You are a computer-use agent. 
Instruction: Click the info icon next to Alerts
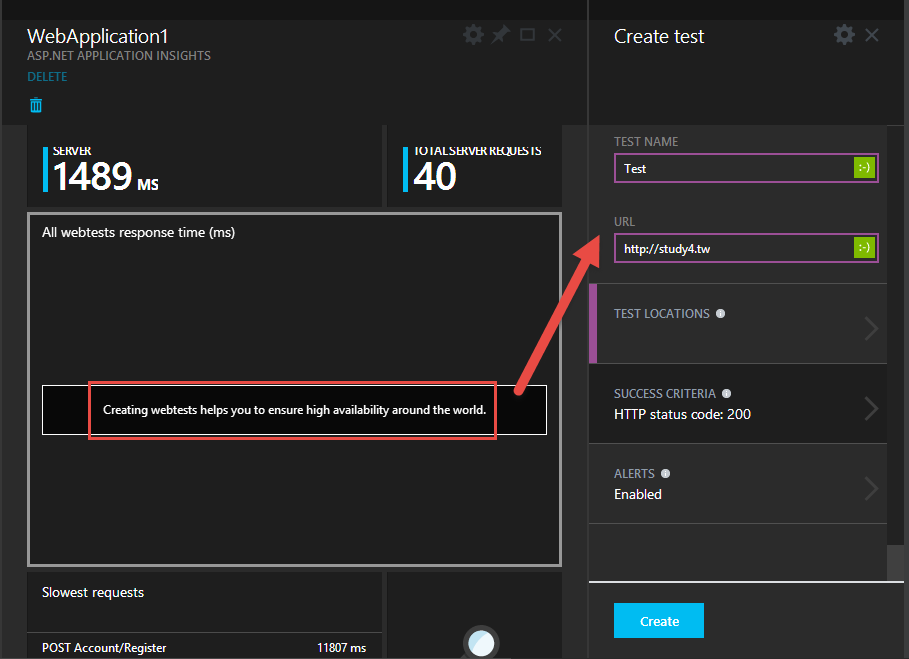coord(666,474)
